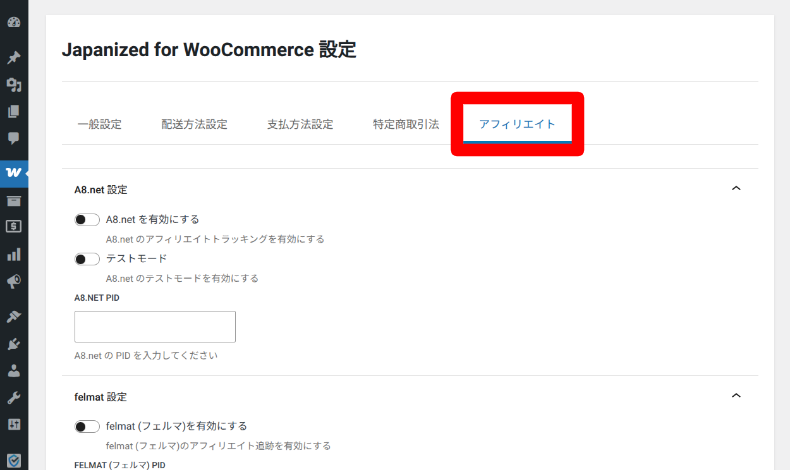Open the WordPress Dashboard icon
Image resolution: width=790 pixels, height=470 pixels.
click(x=14, y=22)
